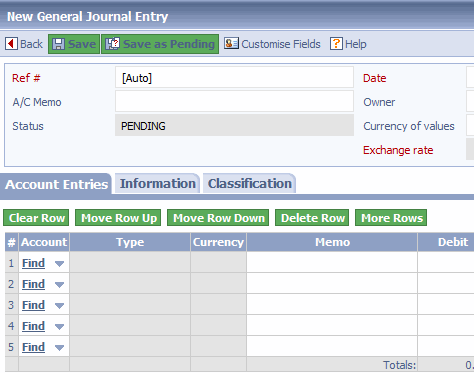Click the Owner label
Image resolution: width=474 pixels, height=373 pixels.
tap(379, 102)
